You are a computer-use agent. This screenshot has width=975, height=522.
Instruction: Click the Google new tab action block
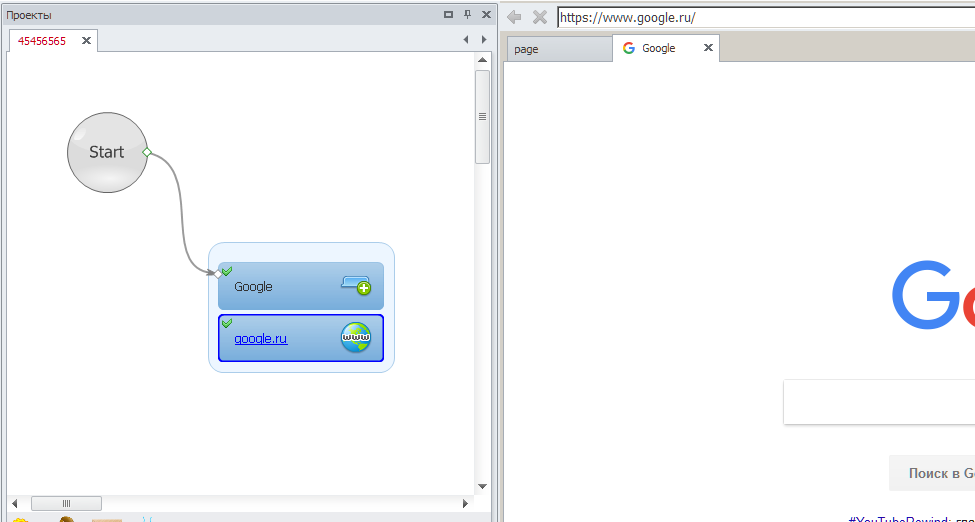point(301,286)
